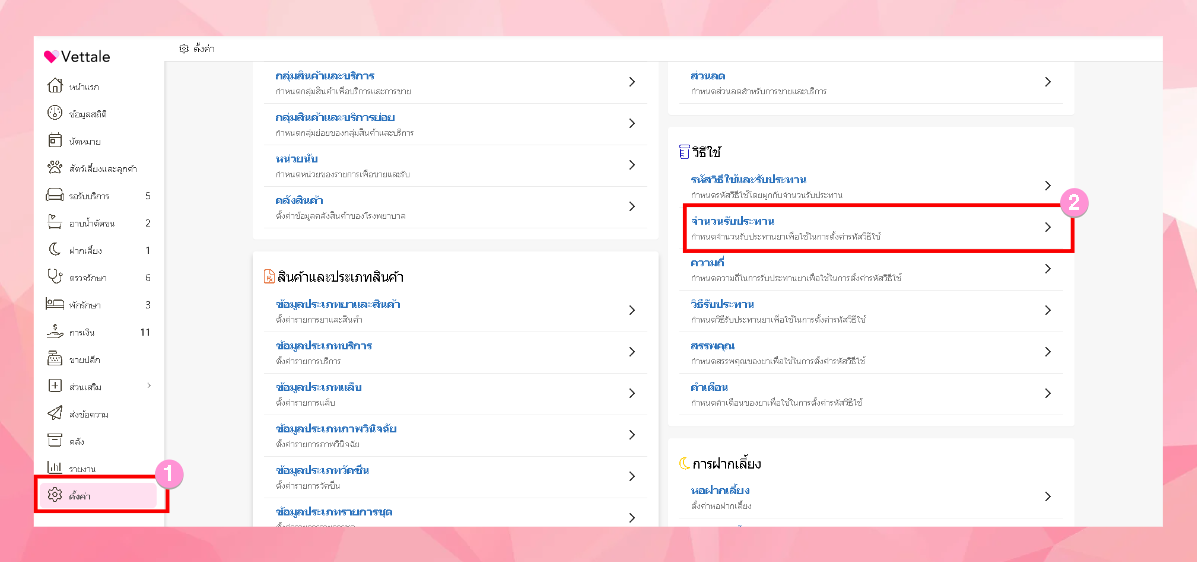
Task: Open pets and customers paw icon
Action: (55, 168)
